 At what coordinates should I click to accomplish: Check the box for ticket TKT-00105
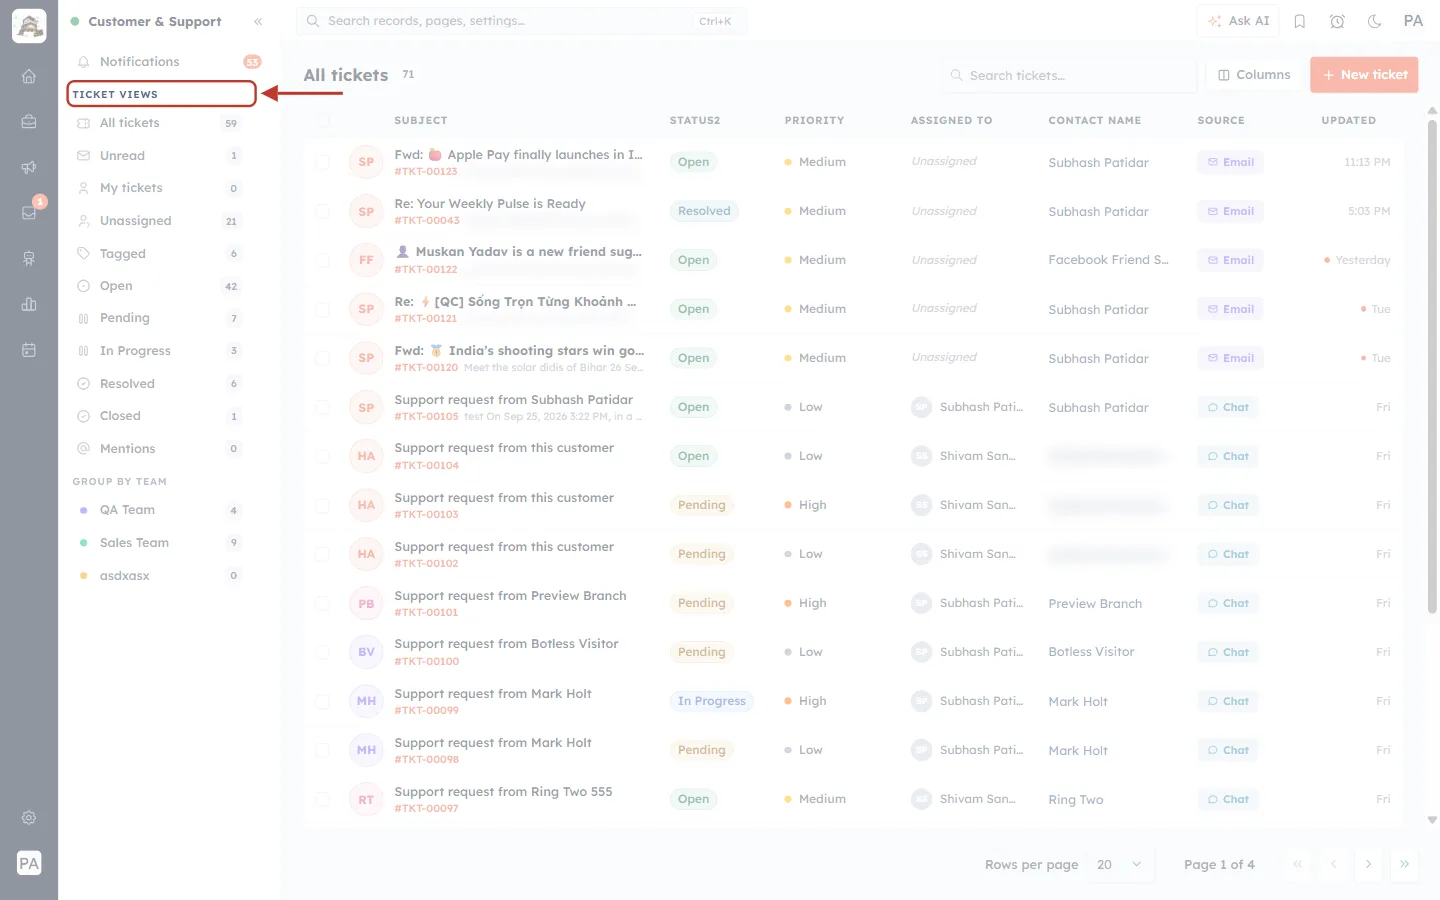pyautogui.click(x=322, y=407)
